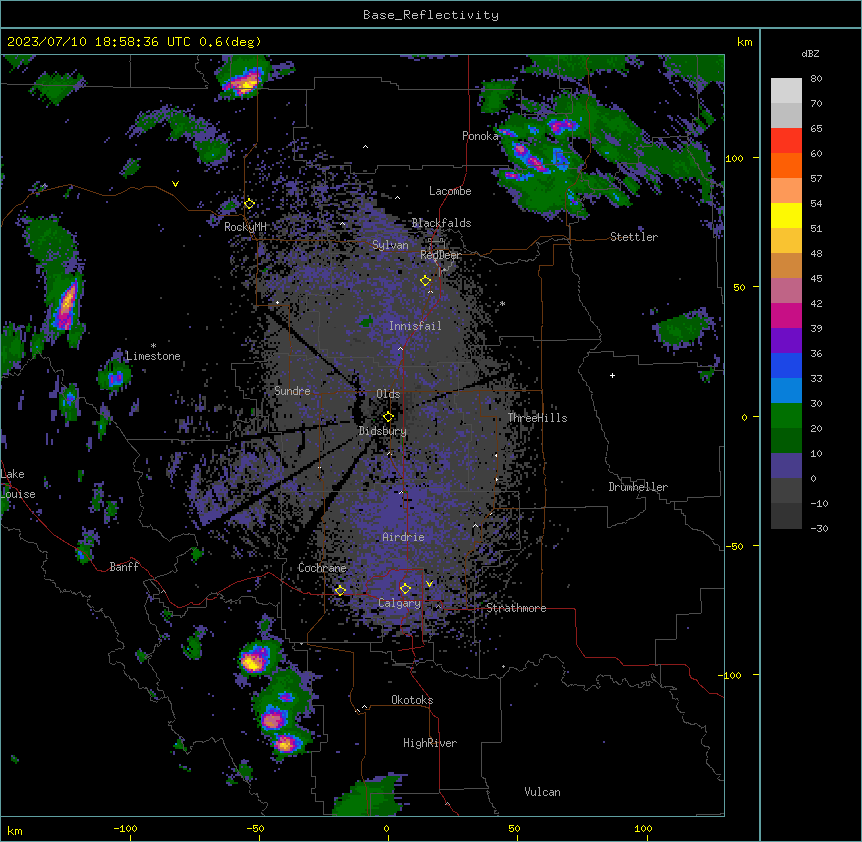This screenshot has height=842, width=862.
Task: Click the RedDeer city label
Action: coord(441,255)
